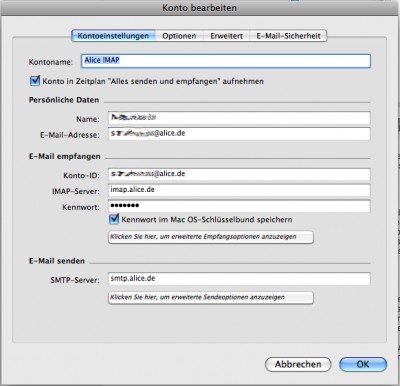
Task: Select the Erweitert tab
Action: (x=227, y=36)
